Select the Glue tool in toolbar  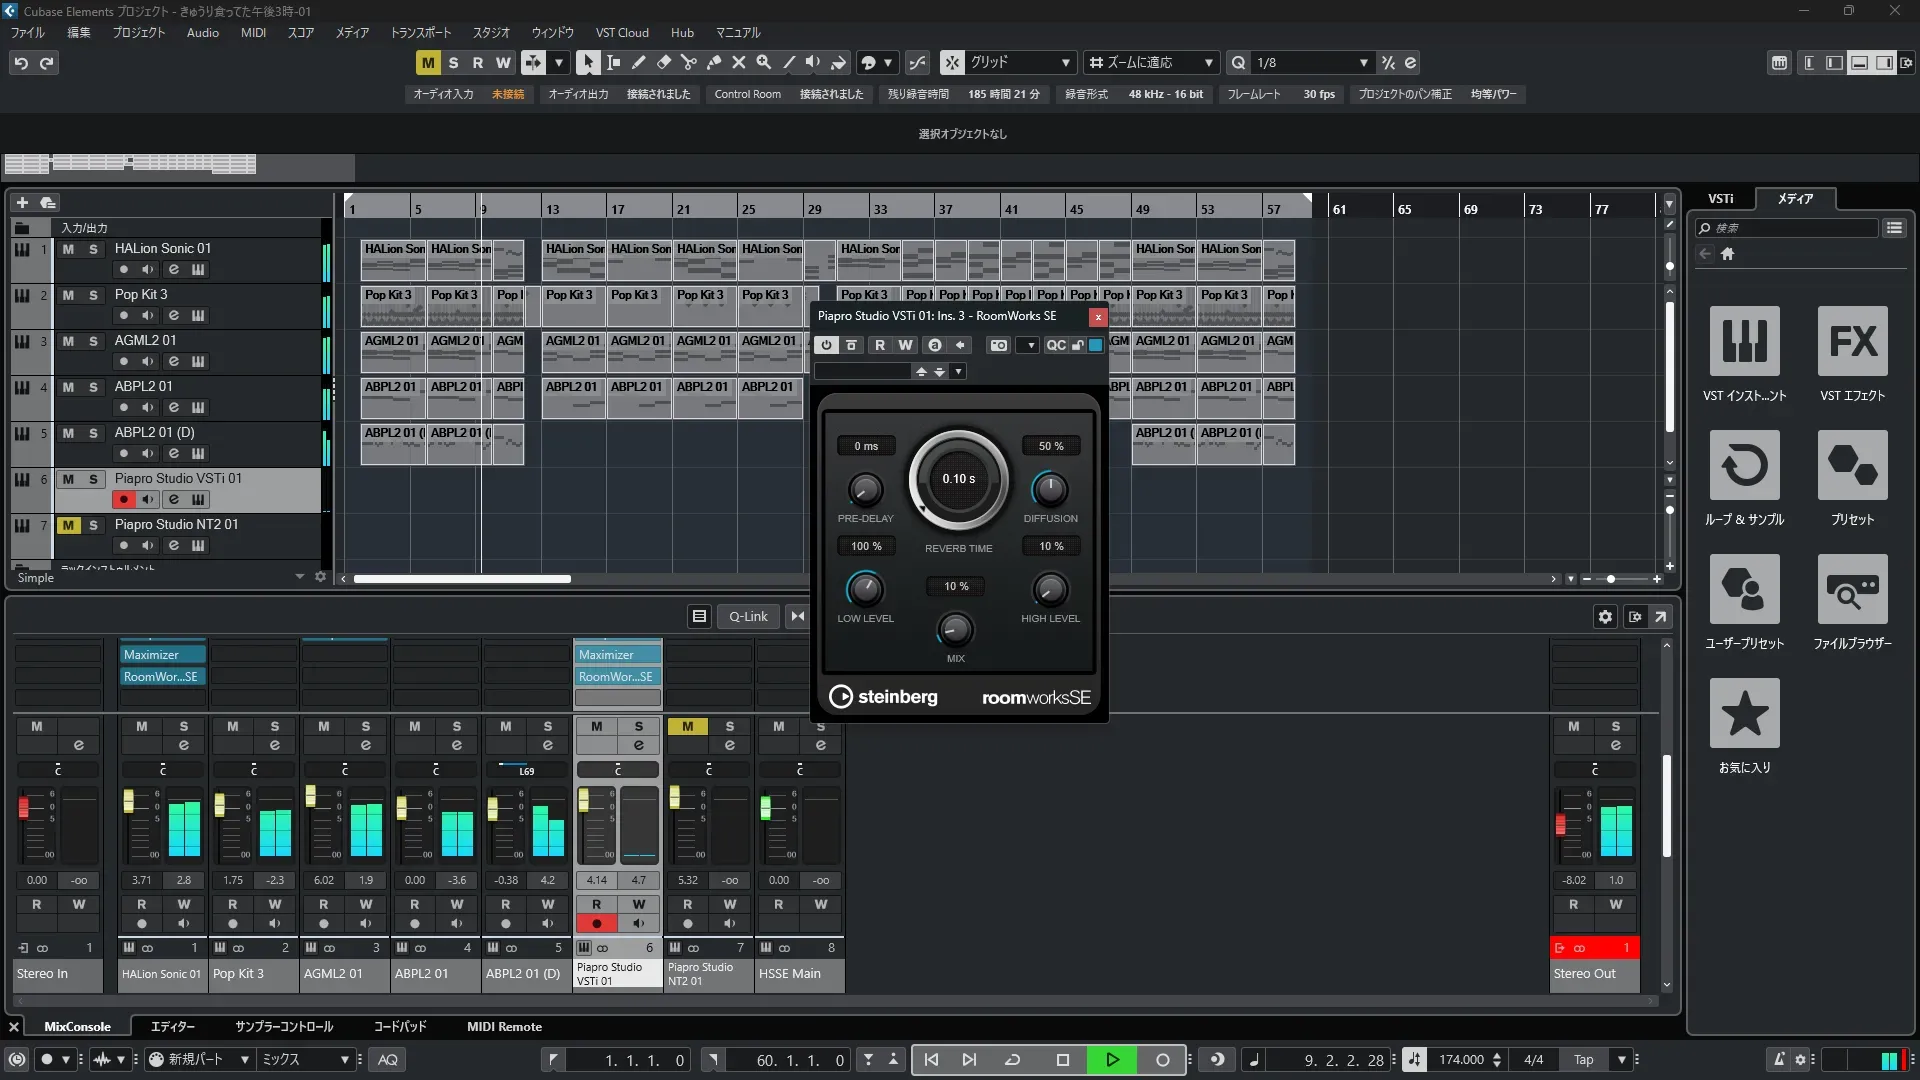point(713,62)
